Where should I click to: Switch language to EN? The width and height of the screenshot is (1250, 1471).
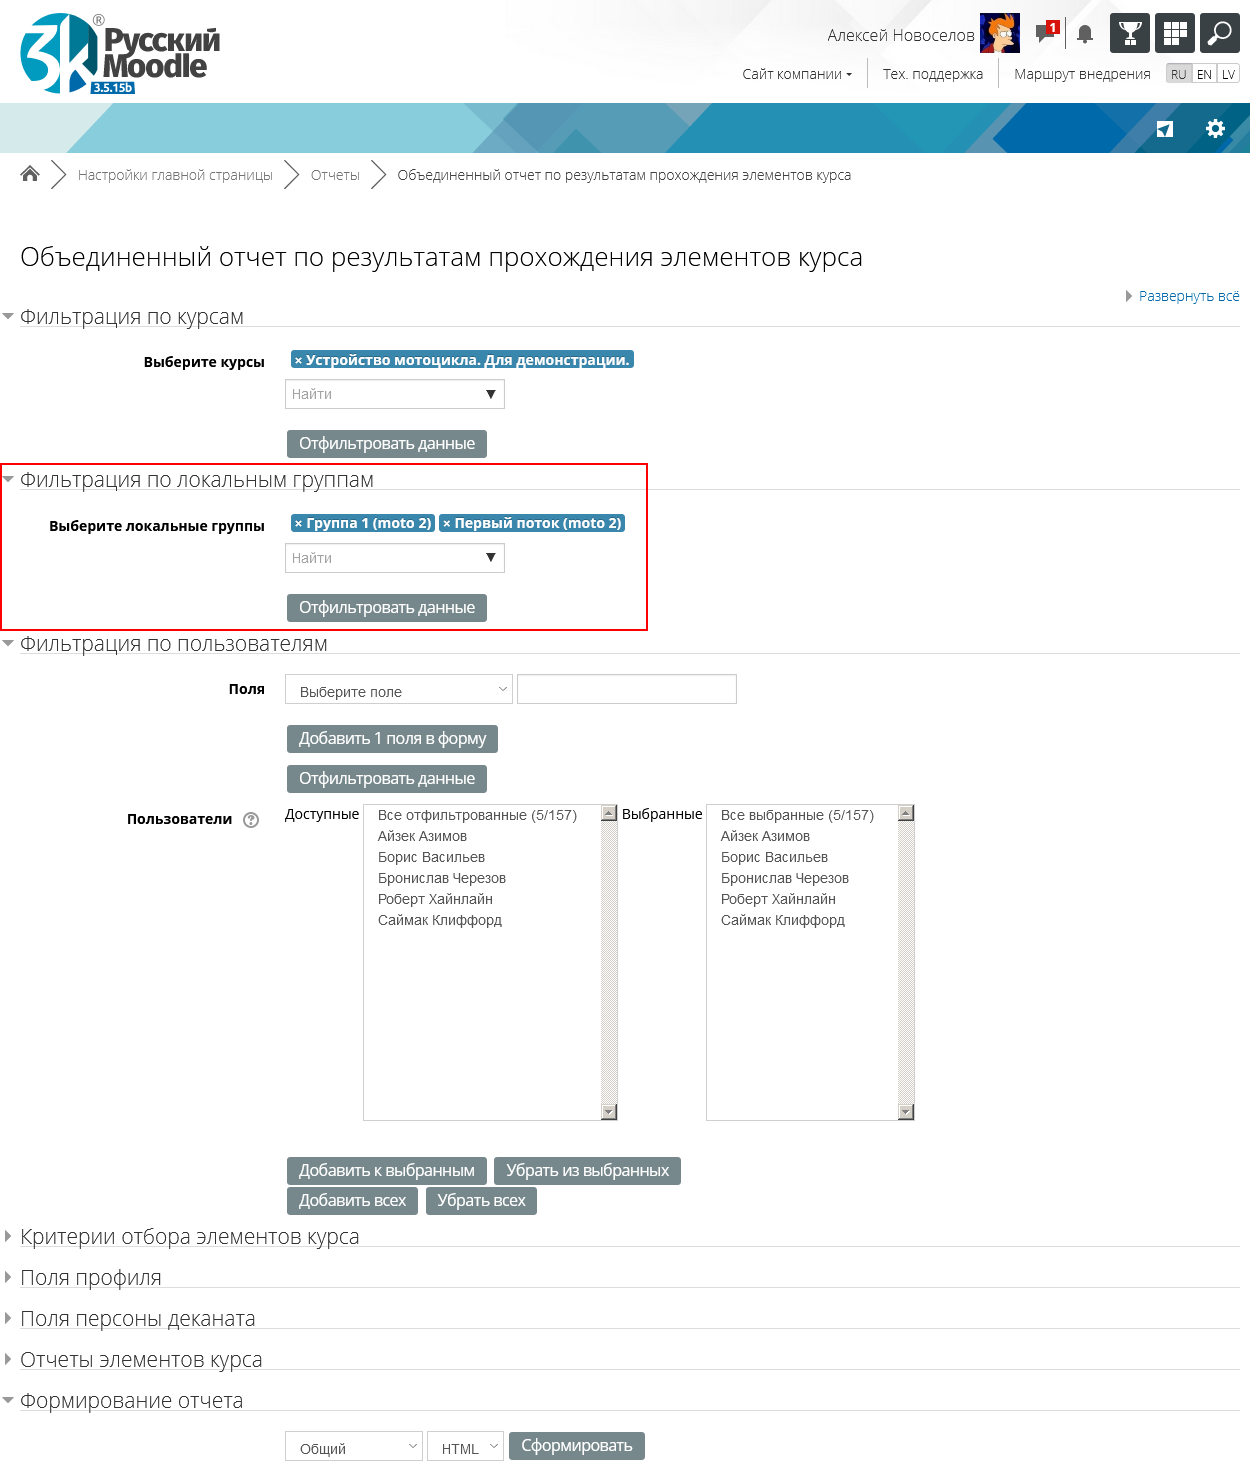(1204, 74)
